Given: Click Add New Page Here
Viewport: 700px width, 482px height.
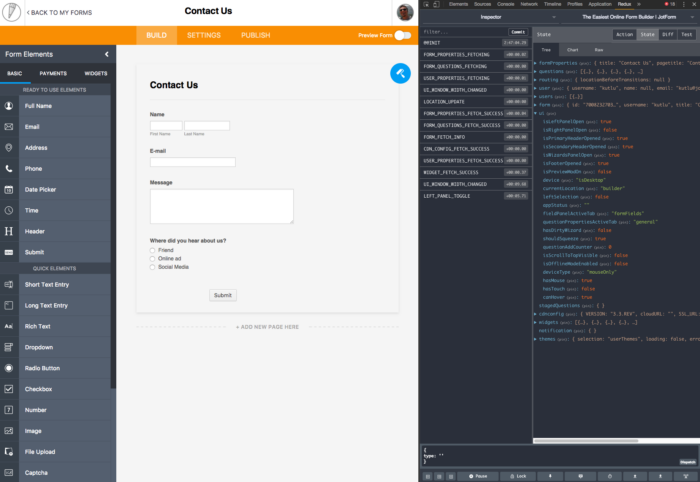Looking at the screenshot, I should pyautogui.click(x=267, y=327).
